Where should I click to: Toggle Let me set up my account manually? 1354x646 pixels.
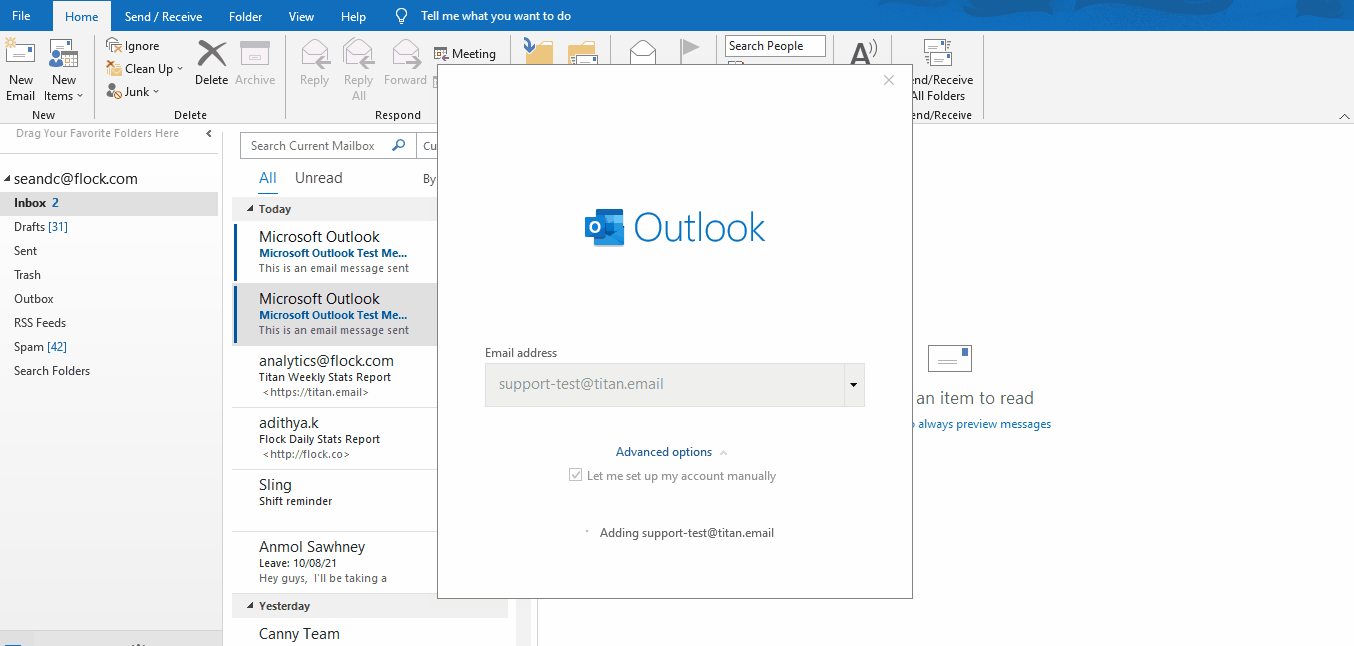click(575, 476)
